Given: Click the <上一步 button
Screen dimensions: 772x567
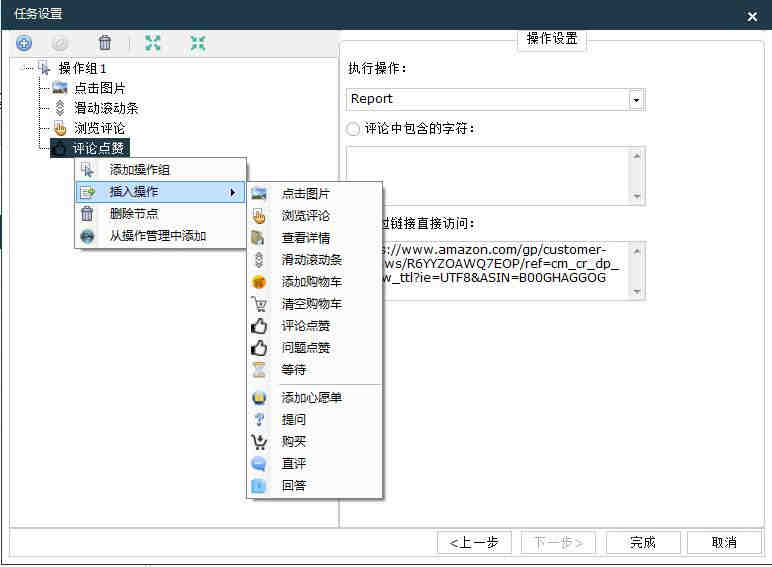Looking at the screenshot, I should click(474, 542).
